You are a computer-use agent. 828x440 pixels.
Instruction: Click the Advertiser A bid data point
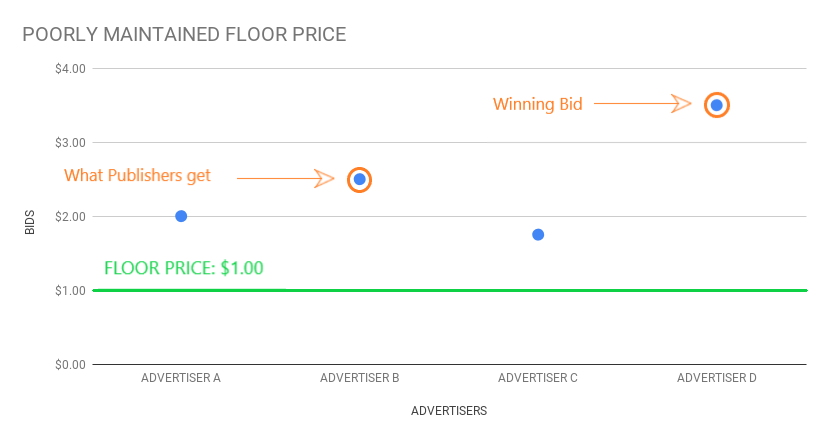pyautogui.click(x=181, y=216)
